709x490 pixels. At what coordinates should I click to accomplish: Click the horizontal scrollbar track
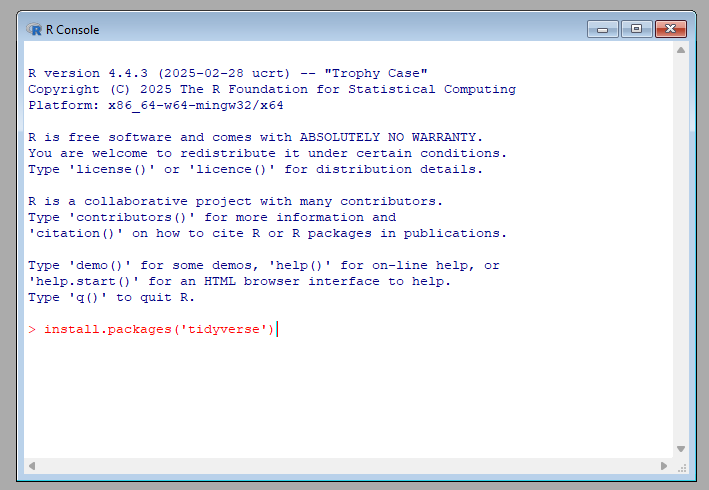click(x=350, y=466)
